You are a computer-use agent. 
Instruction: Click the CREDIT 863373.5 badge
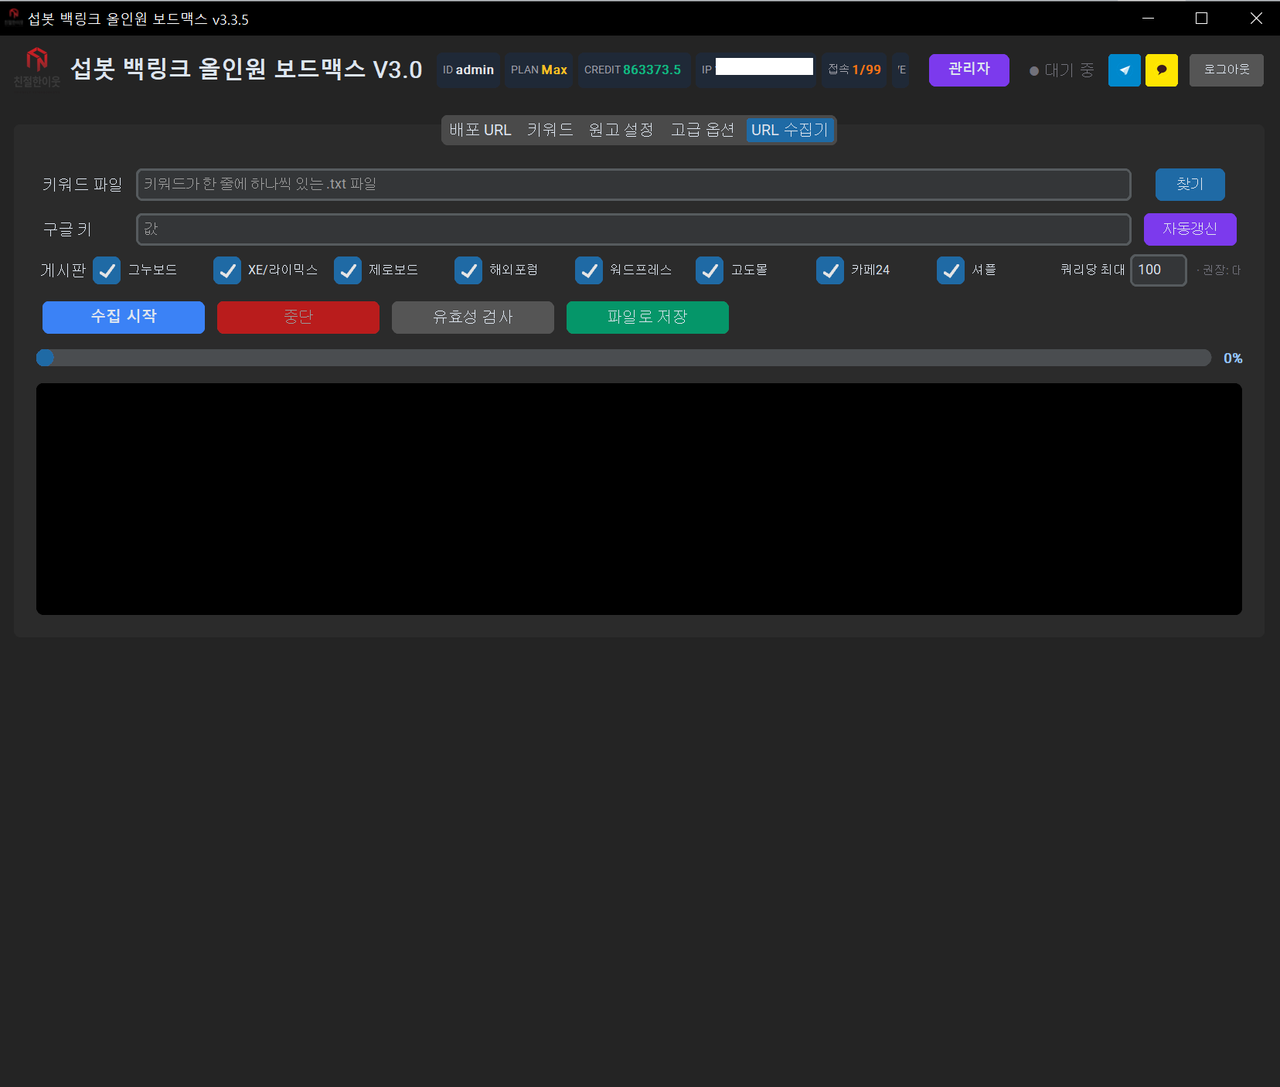coord(633,70)
